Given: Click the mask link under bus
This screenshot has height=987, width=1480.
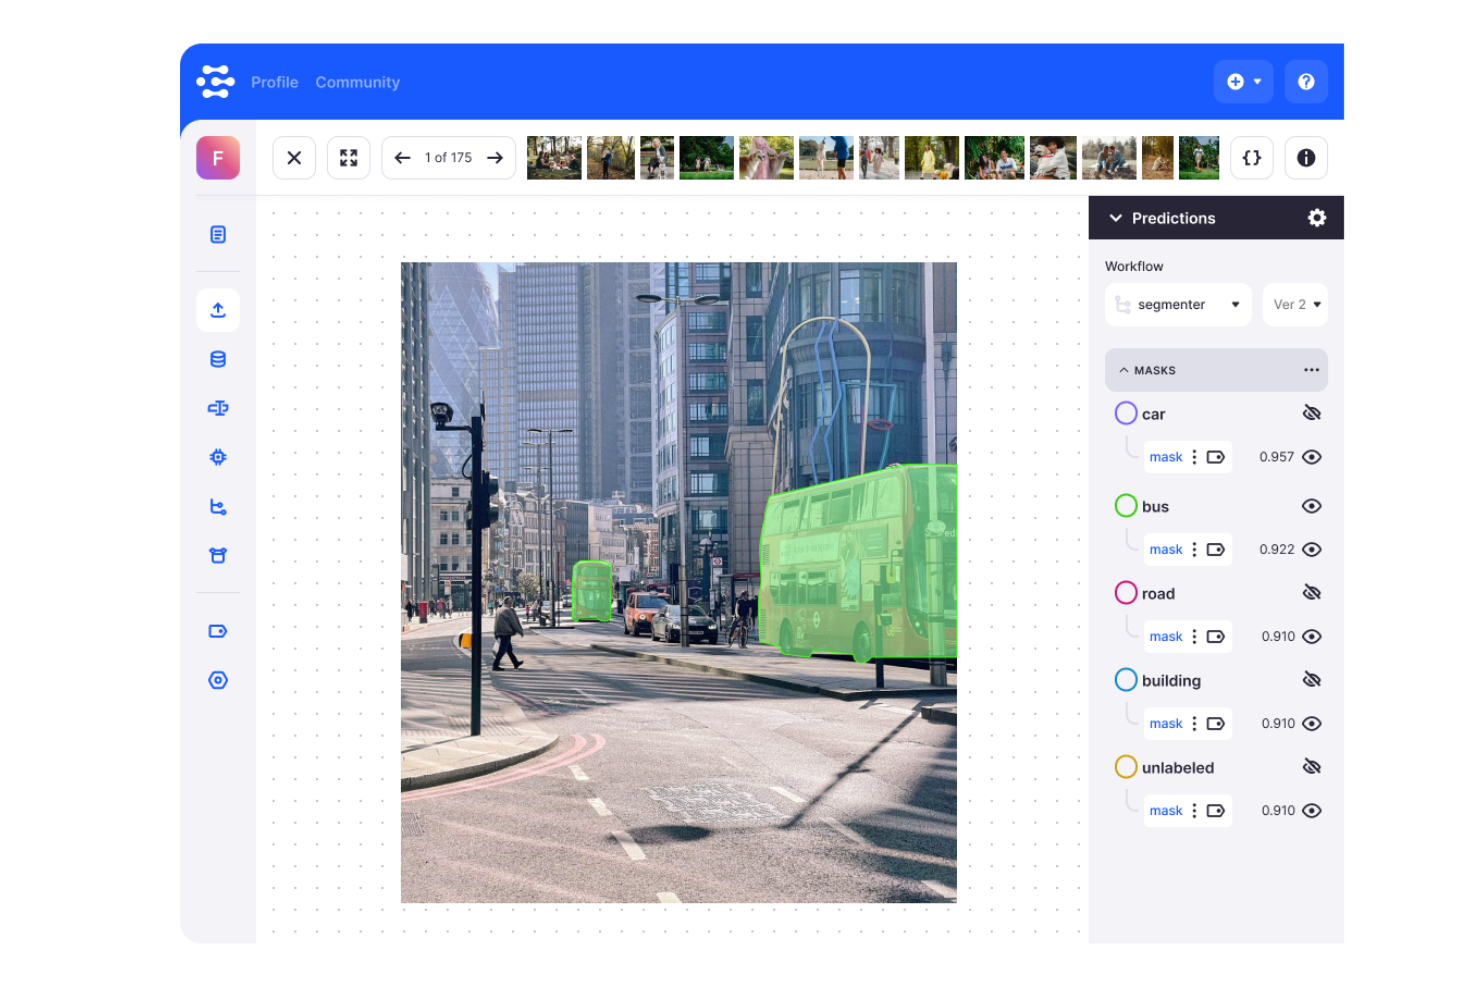Looking at the screenshot, I should 1165,549.
